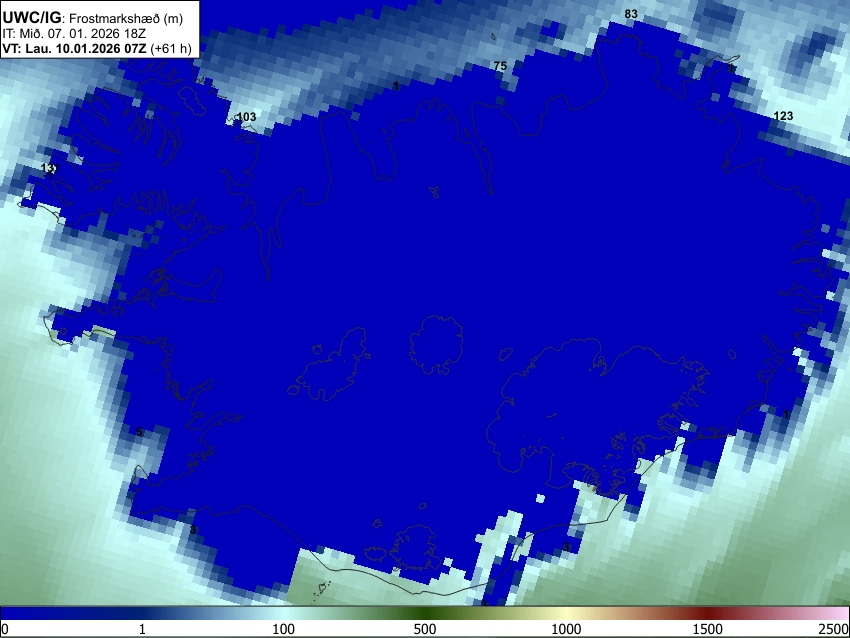This screenshot has width=850, height=638.
Task: Select the 'IT: Mið. 07. 01. 2026 18Z' line
Action: click(x=74, y=34)
